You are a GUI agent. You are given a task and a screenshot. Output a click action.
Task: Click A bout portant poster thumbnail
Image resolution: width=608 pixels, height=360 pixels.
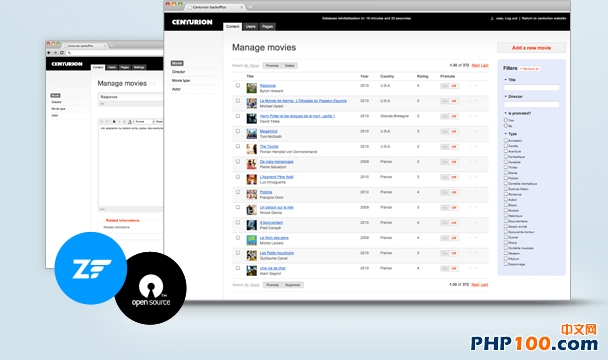252,225
